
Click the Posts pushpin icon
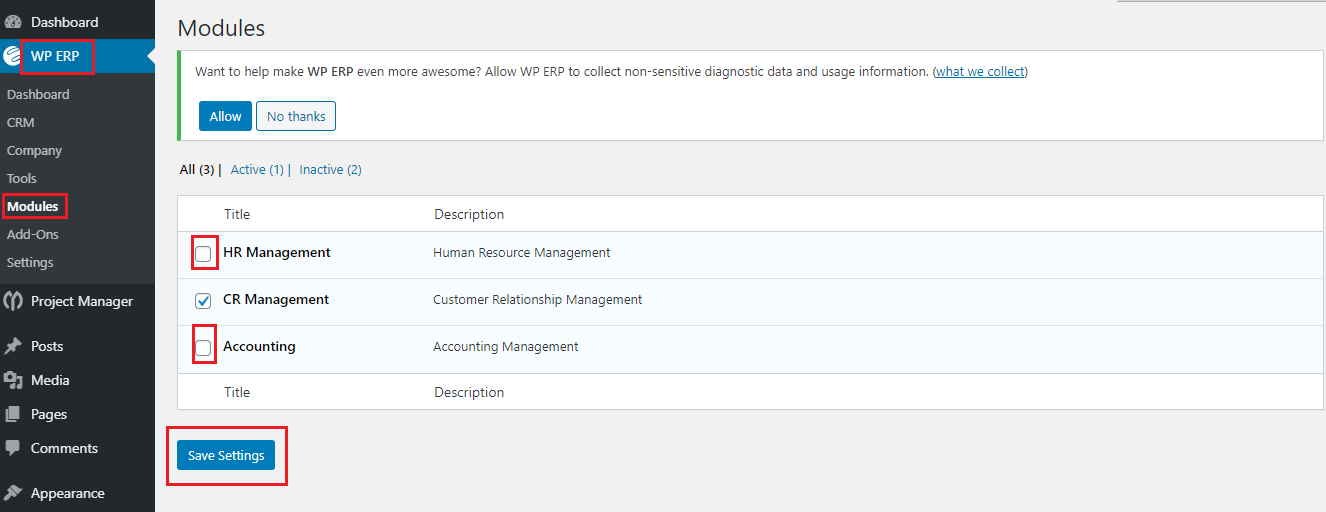[13, 346]
